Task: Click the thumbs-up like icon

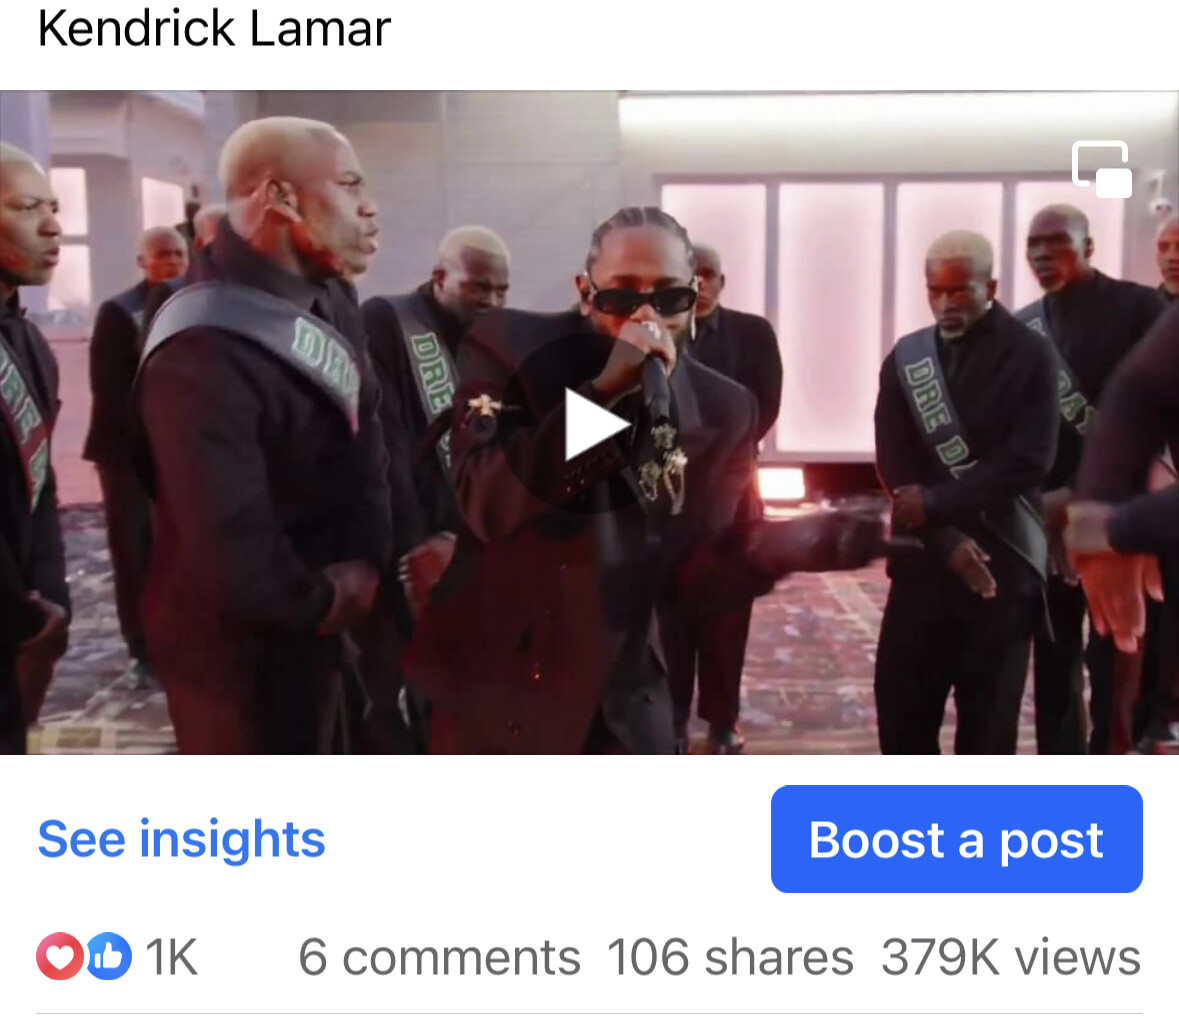Action: coord(108,956)
